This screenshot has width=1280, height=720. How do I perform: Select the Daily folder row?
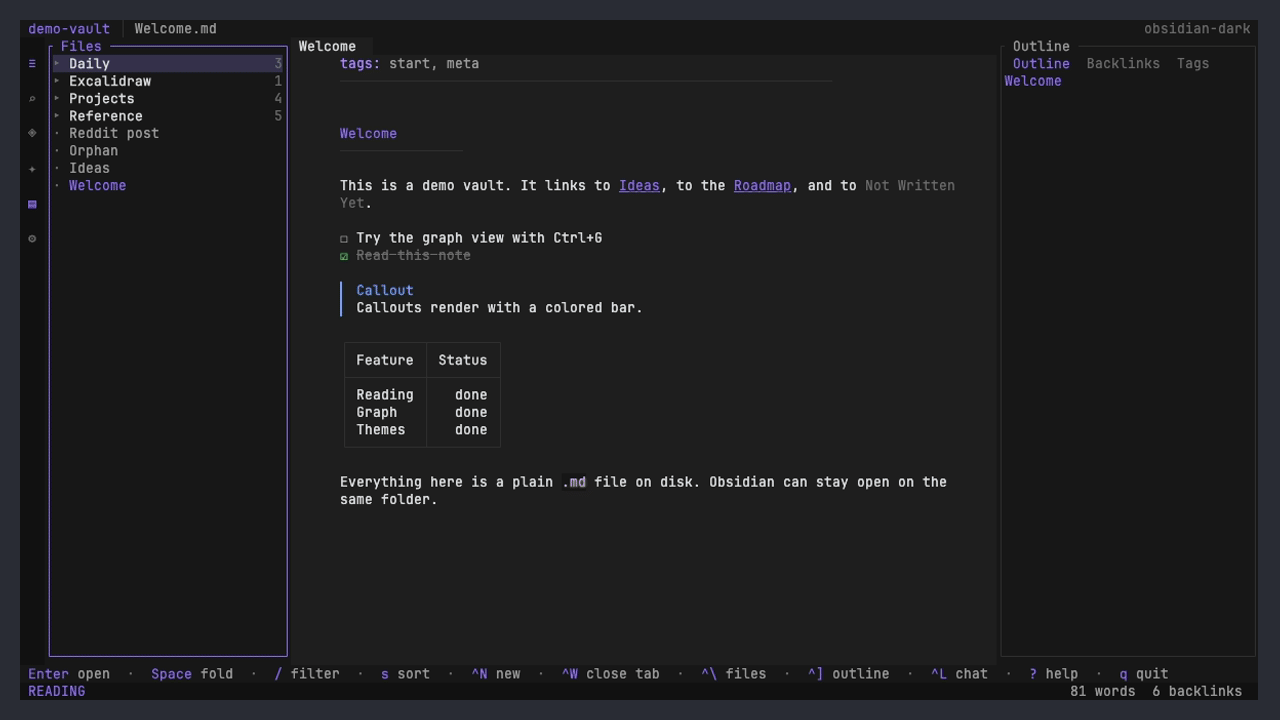point(168,63)
